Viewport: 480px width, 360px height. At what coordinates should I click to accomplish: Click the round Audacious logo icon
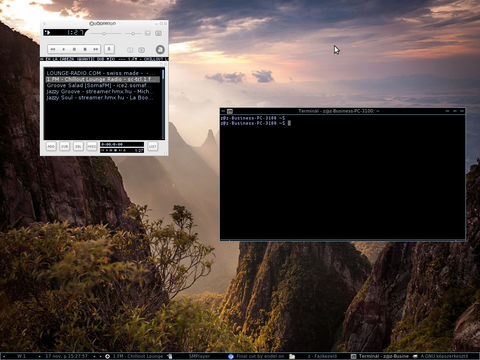click(160, 50)
